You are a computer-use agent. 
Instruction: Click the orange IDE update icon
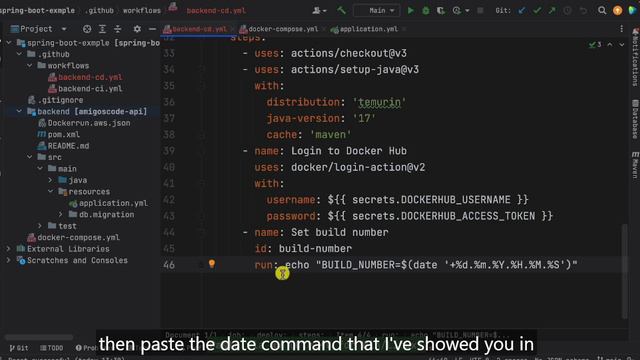click(x=618, y=11)
